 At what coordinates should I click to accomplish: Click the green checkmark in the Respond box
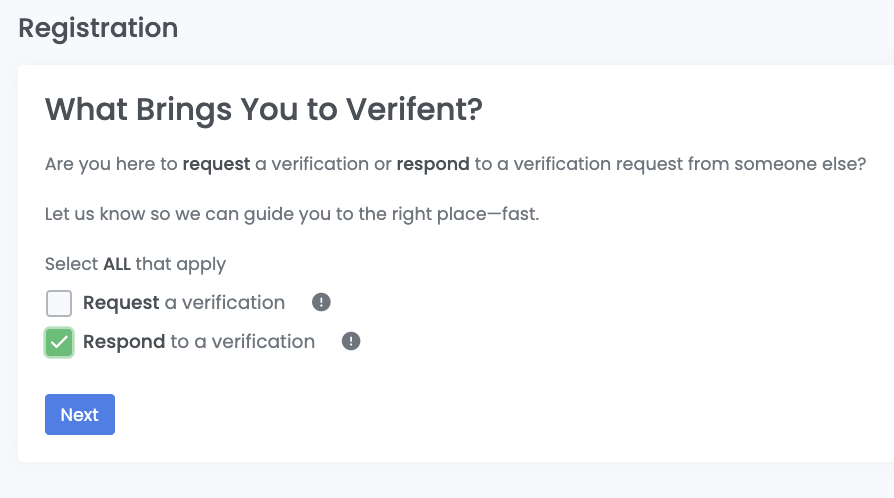click(x=59, y=342)
